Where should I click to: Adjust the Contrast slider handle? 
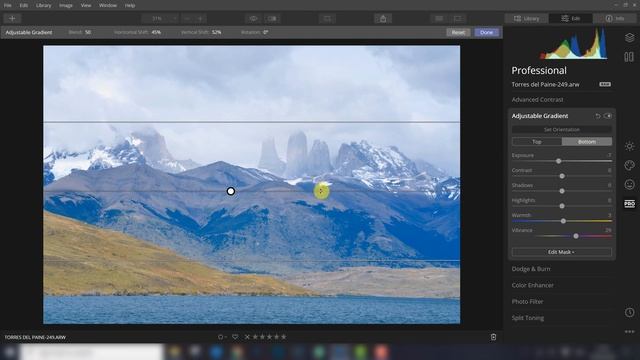[x=562, y=176]
